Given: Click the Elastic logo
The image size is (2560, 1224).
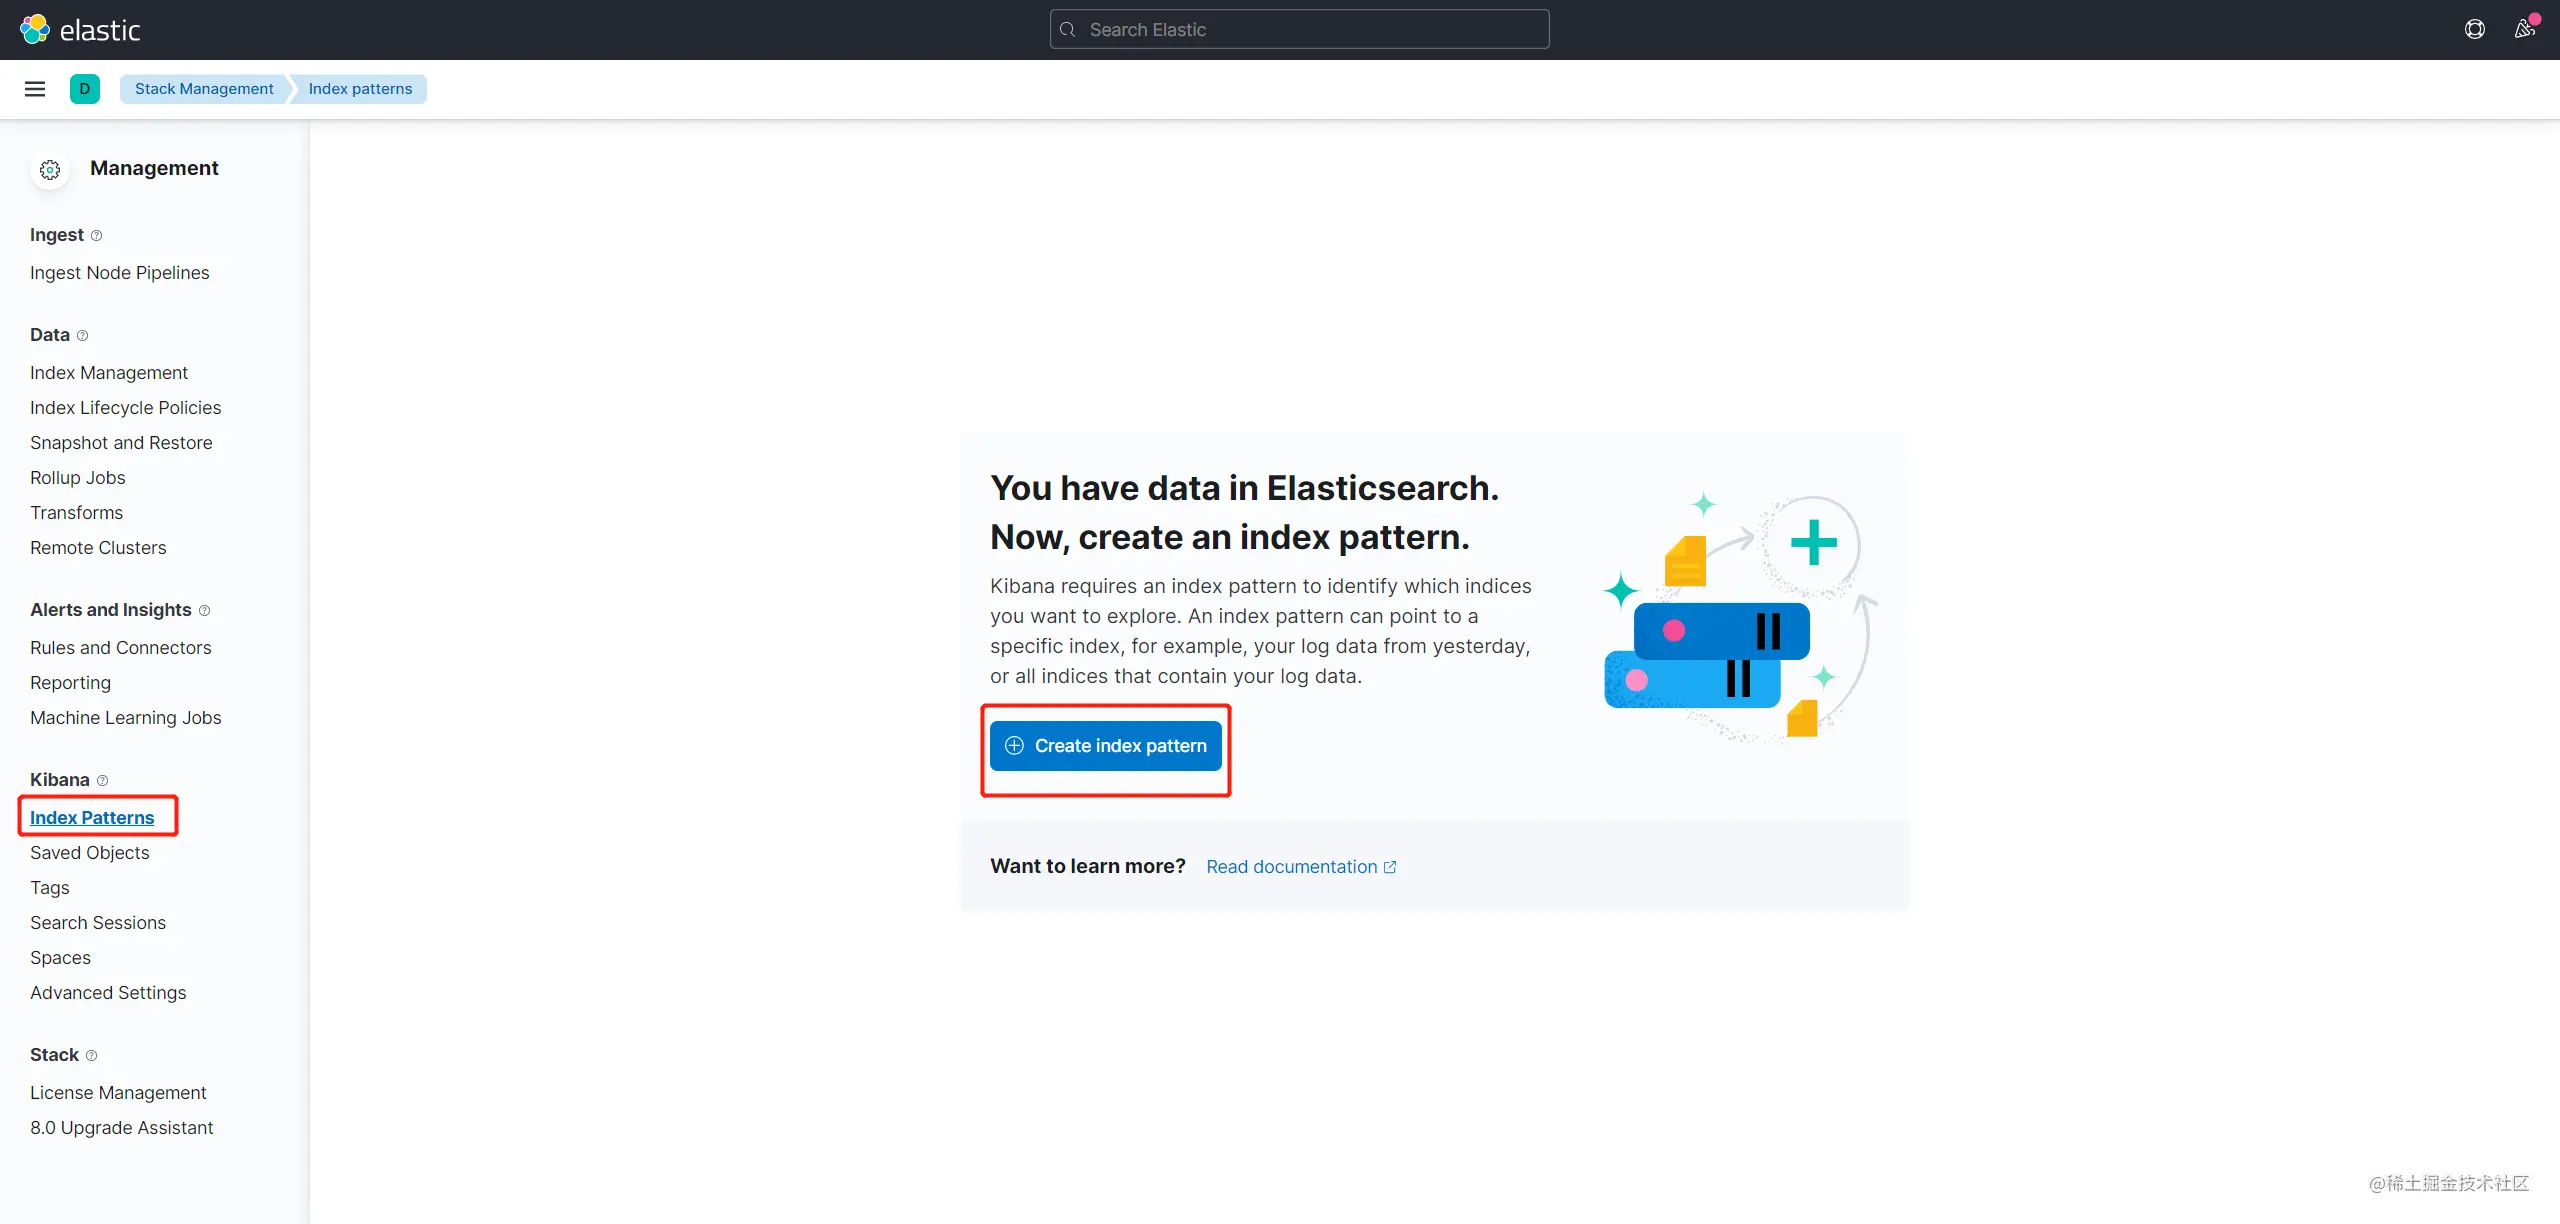Looking at the screenshot, I should pyautogui.click(x=80, y=30).
